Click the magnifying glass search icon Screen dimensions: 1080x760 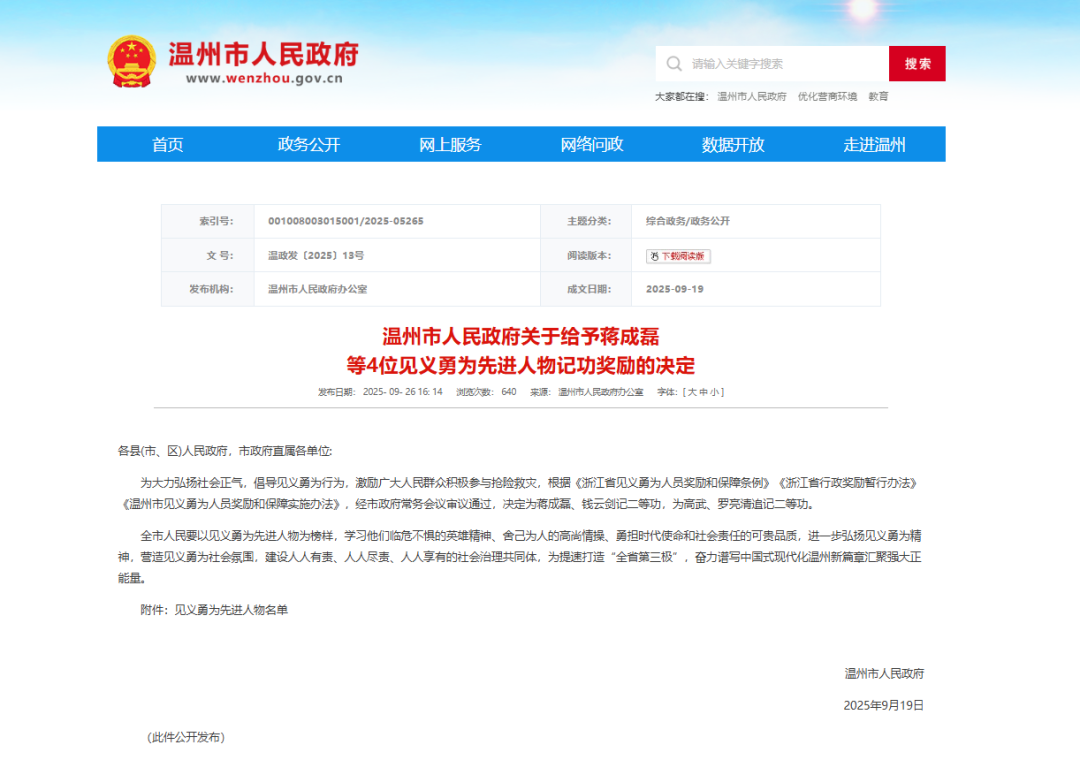coord(676,63)
